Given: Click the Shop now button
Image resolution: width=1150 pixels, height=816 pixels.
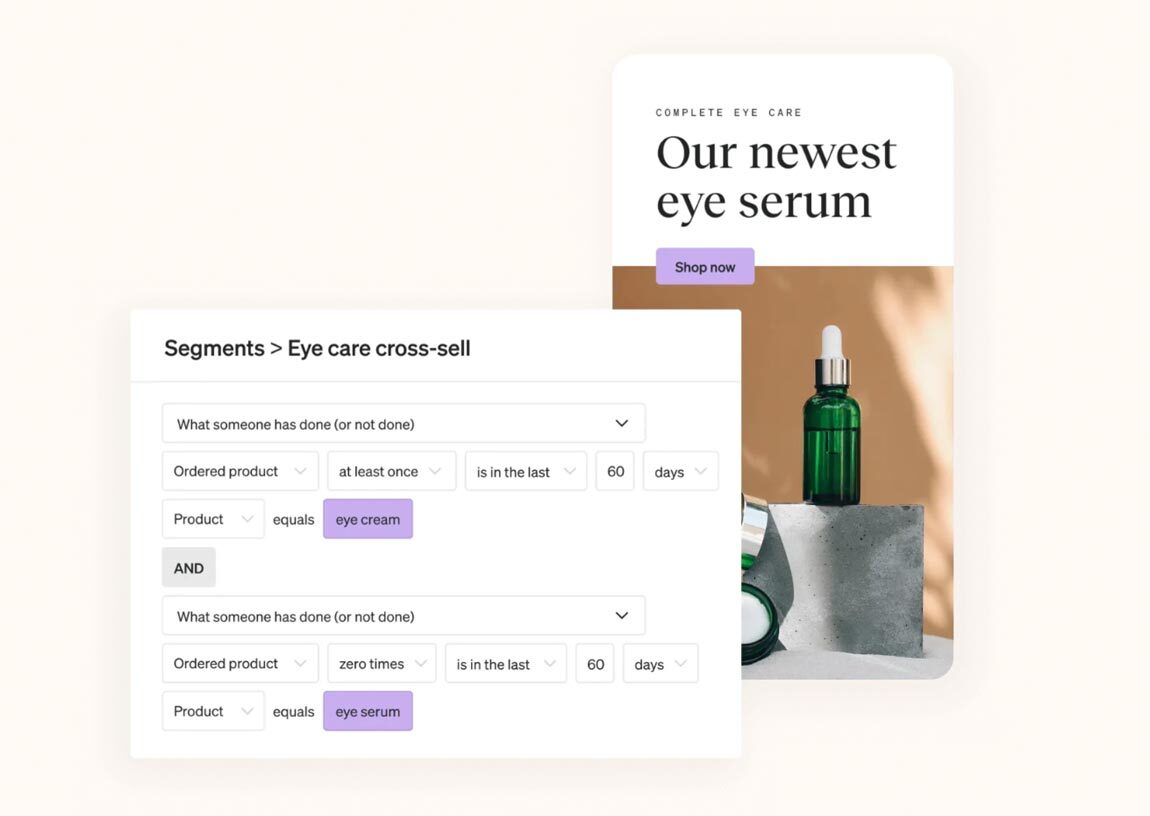Looking at the screenshot, I should [x=705, y=267].
